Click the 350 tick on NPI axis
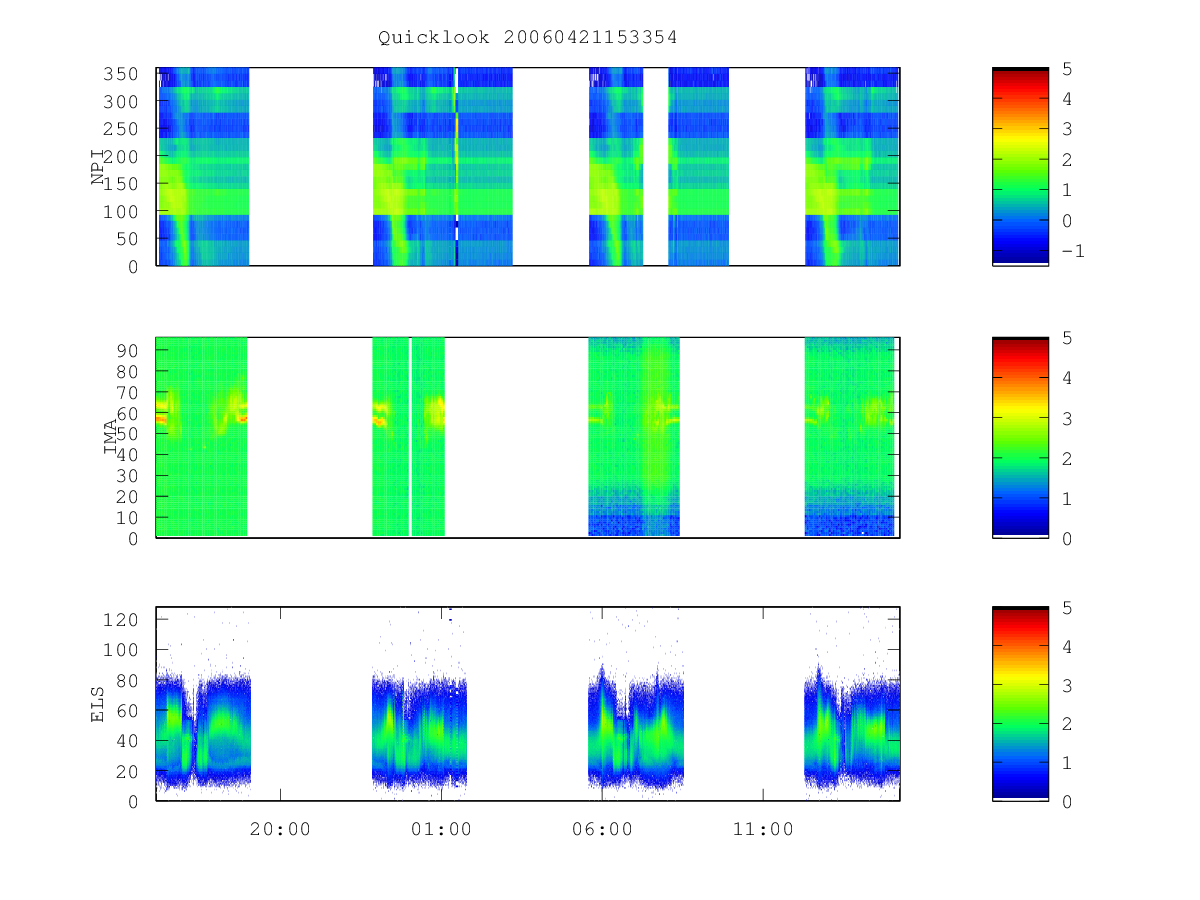Image resolution: width=1200 pixels, height=900 pixels. pyautogui.click(x=123, y=74)
